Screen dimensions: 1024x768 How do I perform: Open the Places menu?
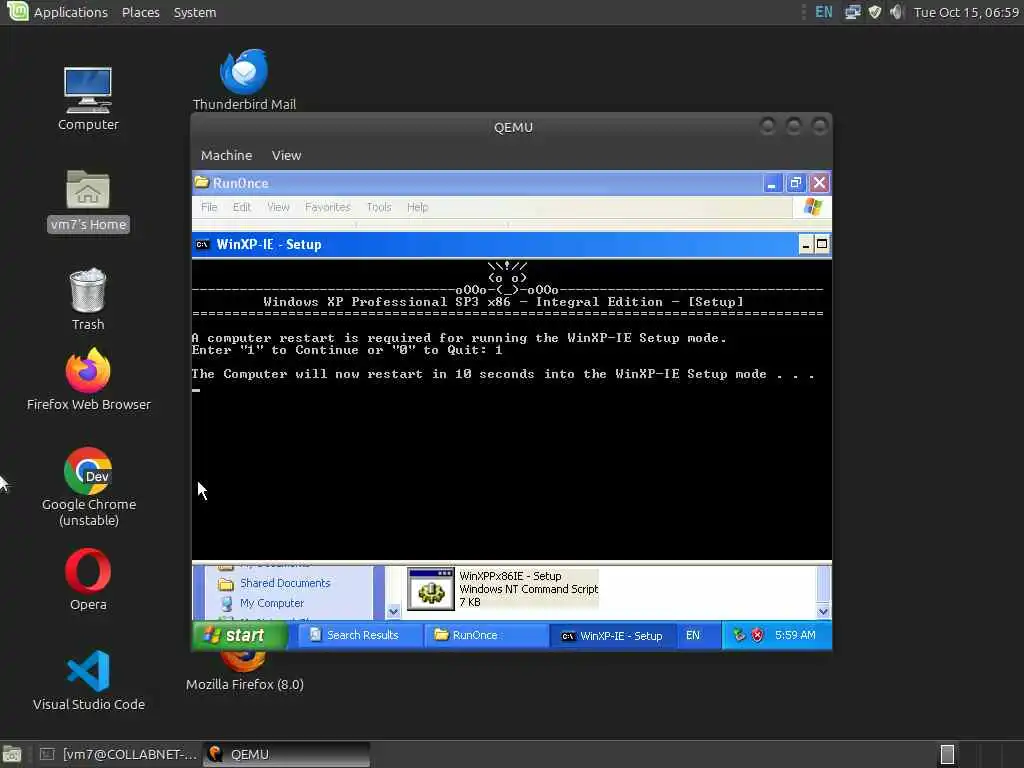[x=140, y=12]
